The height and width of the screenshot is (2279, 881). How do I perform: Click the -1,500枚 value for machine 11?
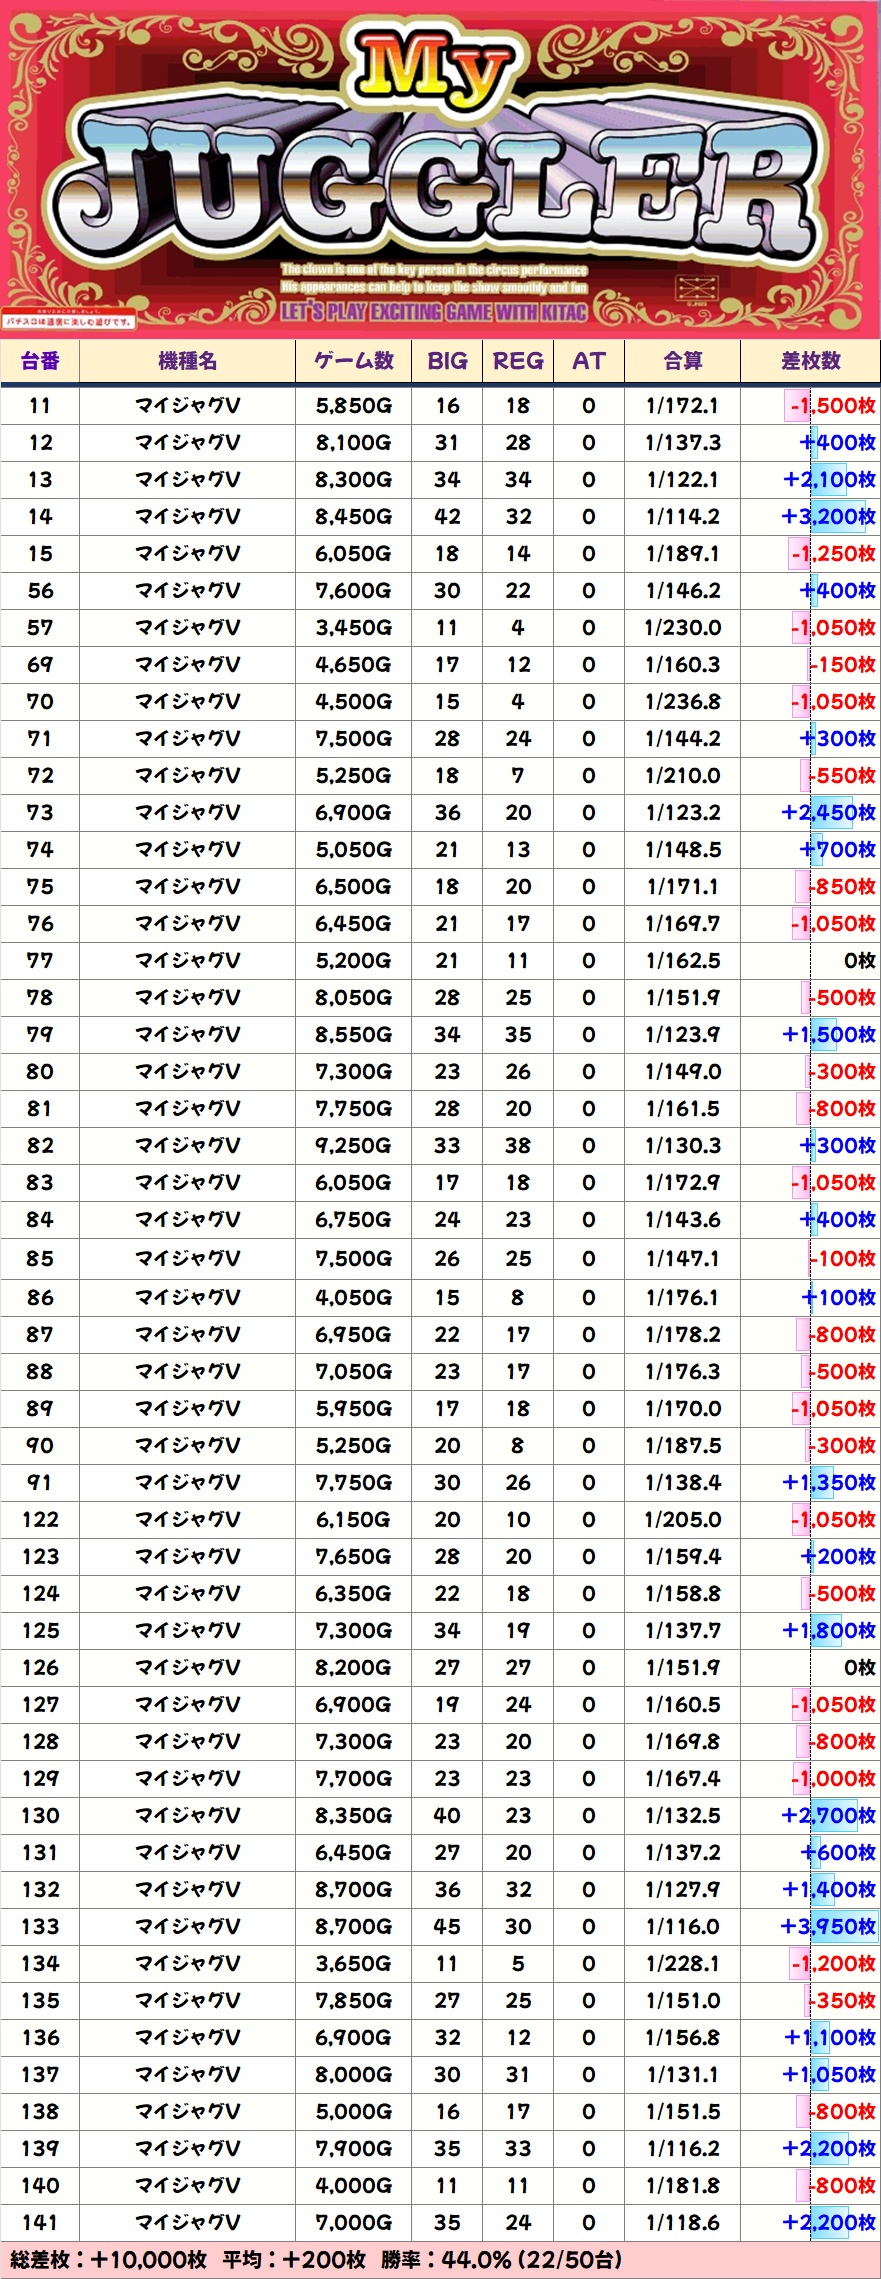point(832,406)
